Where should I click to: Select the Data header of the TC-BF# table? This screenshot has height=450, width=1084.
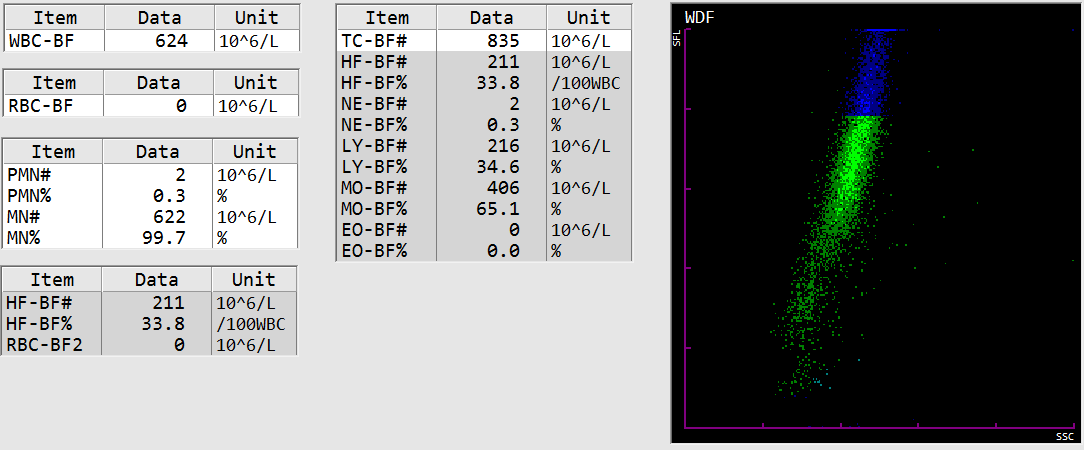click(491, 17)
